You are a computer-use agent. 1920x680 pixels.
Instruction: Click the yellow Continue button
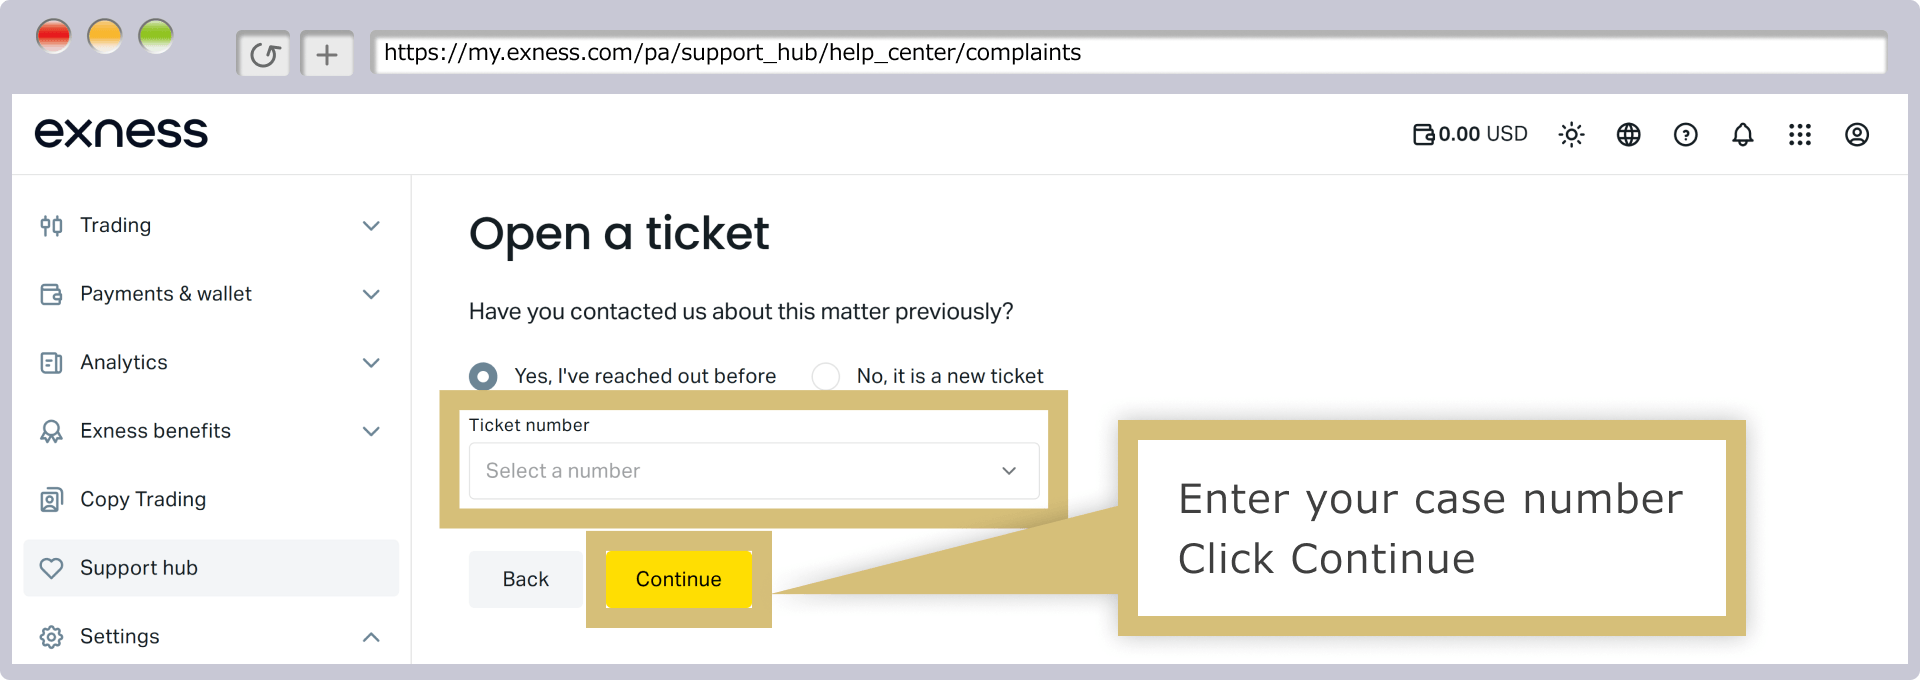679,579
